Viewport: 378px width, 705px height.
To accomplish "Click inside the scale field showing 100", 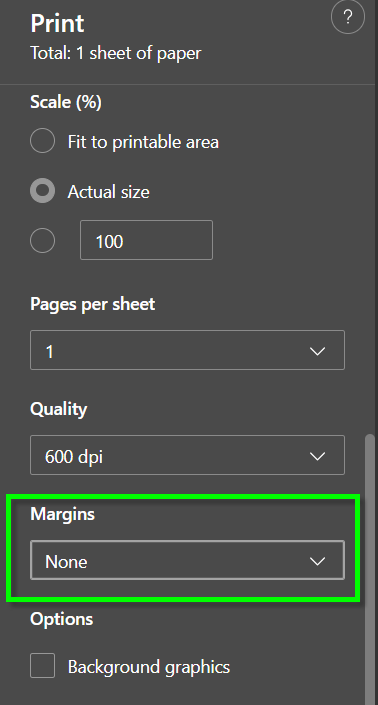I will click(147, 240).
